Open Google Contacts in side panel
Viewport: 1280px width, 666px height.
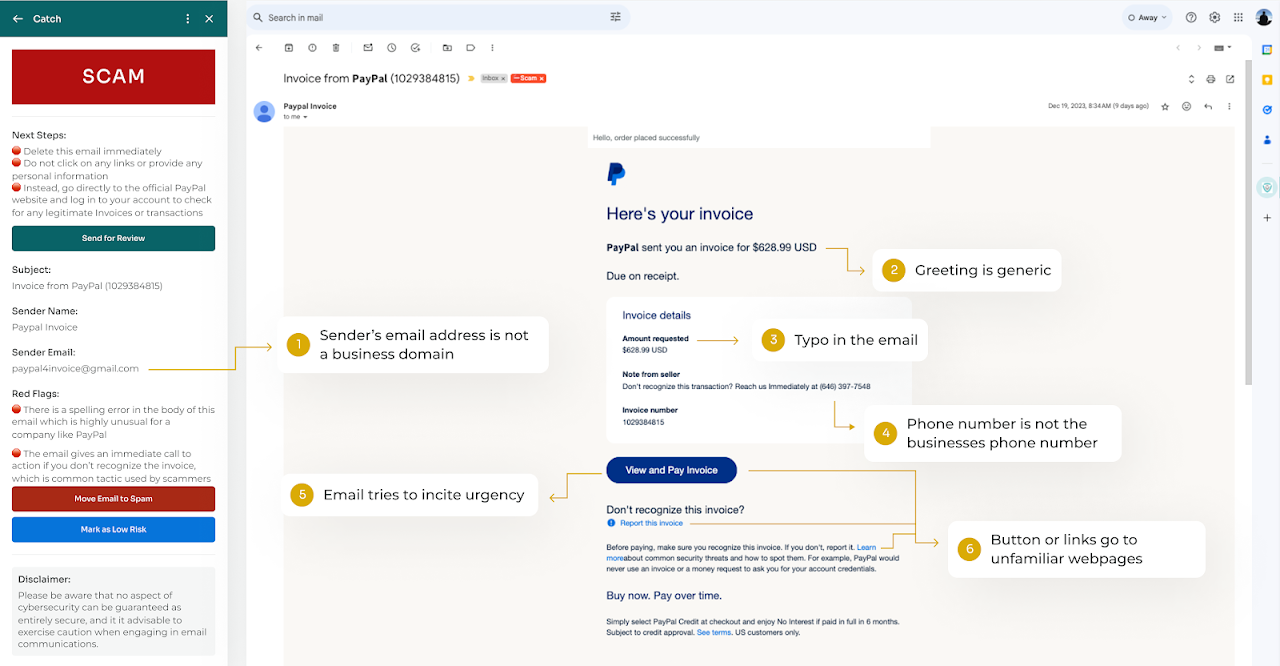point(1267,140)
